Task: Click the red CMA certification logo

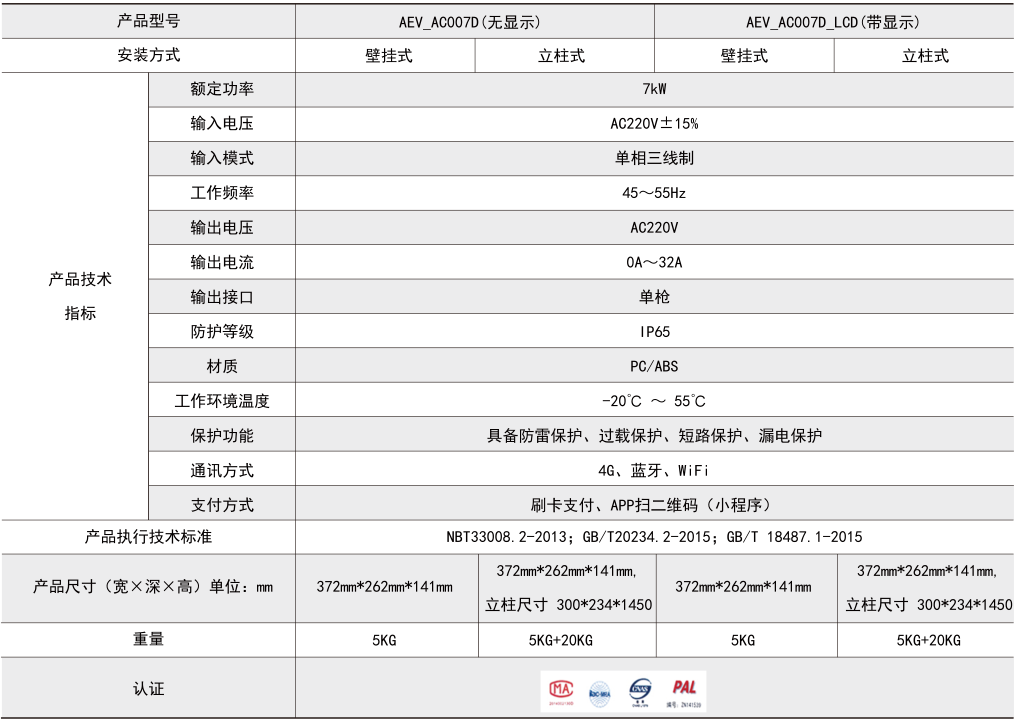Action: point(559,689)
